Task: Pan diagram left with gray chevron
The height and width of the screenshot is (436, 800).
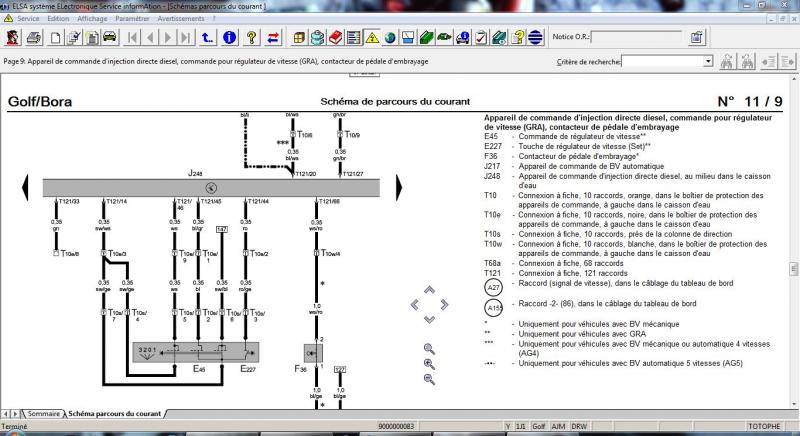Action: (415, 305)
